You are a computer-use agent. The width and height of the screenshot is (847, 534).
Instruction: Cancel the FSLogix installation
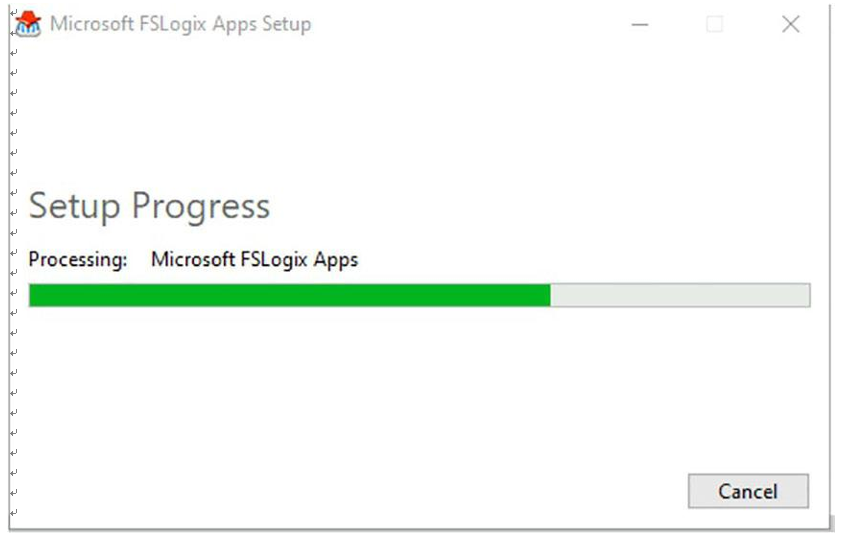(x=748, y=491)
